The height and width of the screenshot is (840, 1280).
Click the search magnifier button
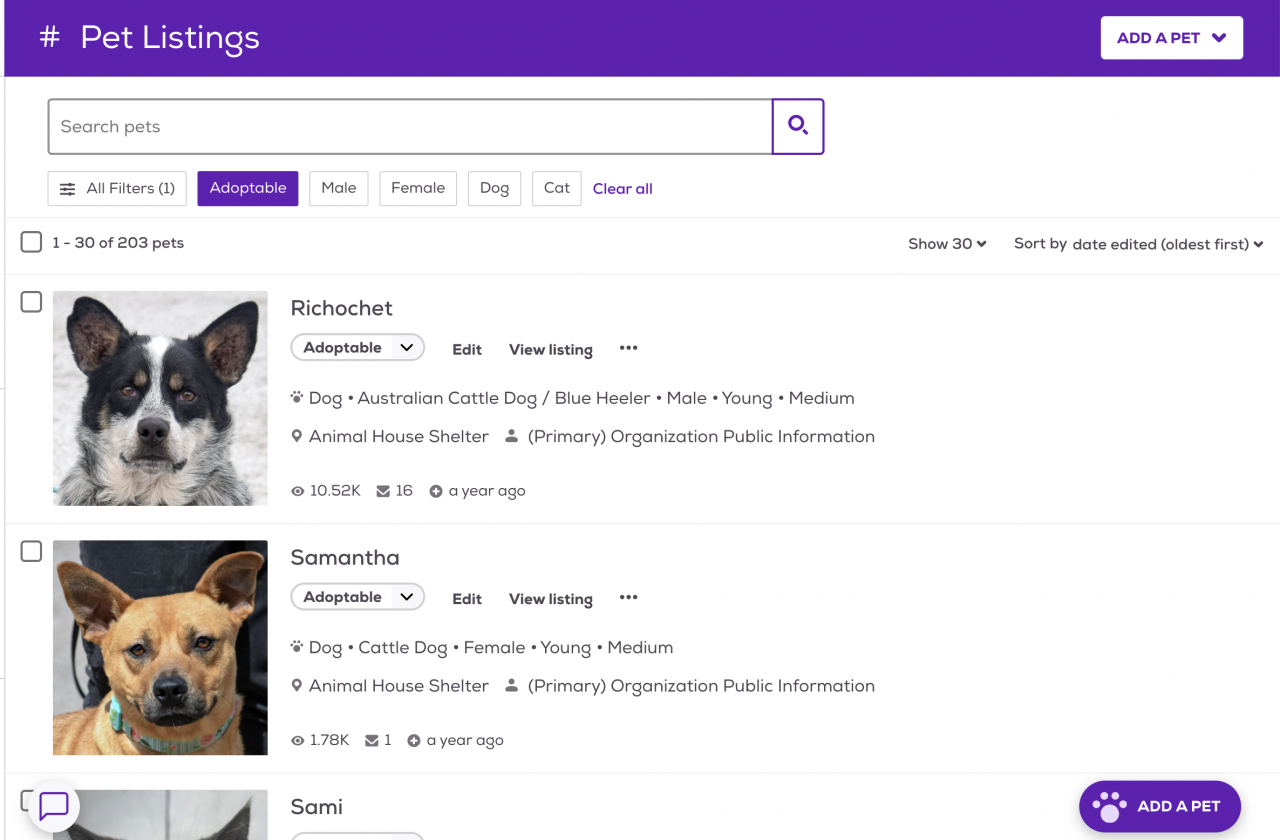798,126
